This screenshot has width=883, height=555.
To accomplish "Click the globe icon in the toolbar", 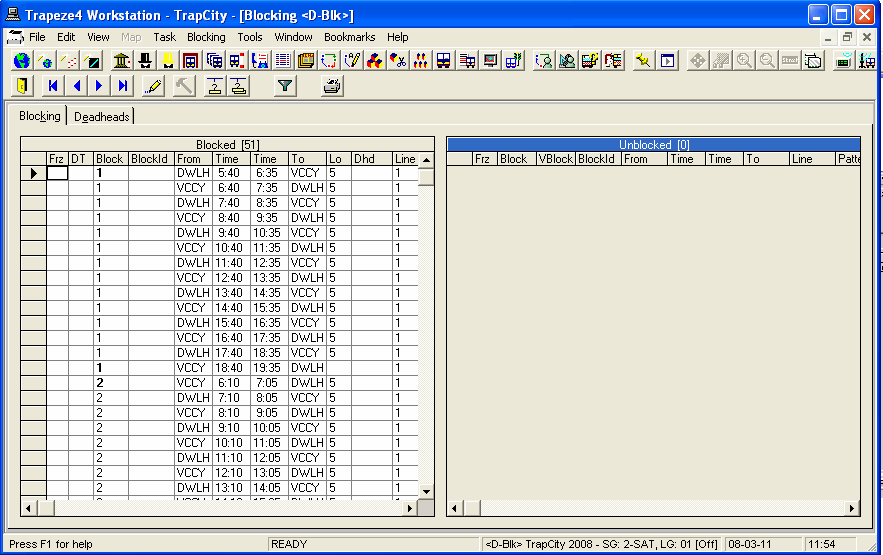I will click(x=22, y=61).
